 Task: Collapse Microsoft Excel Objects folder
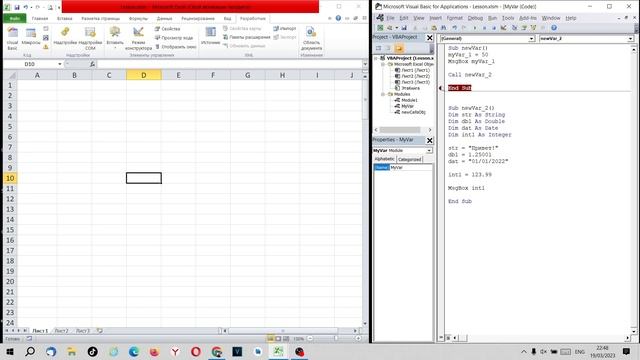pyautogui.click(x=383, y=64)
